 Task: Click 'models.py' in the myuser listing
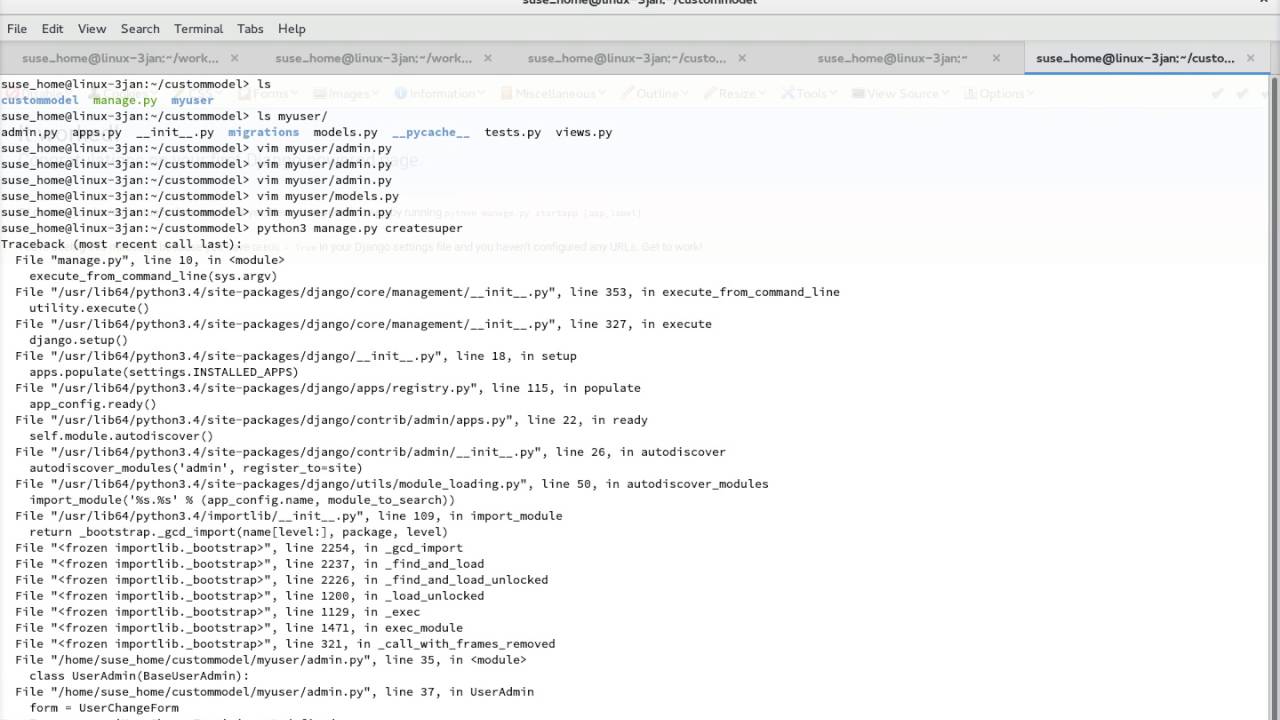[x=345, y=132]
